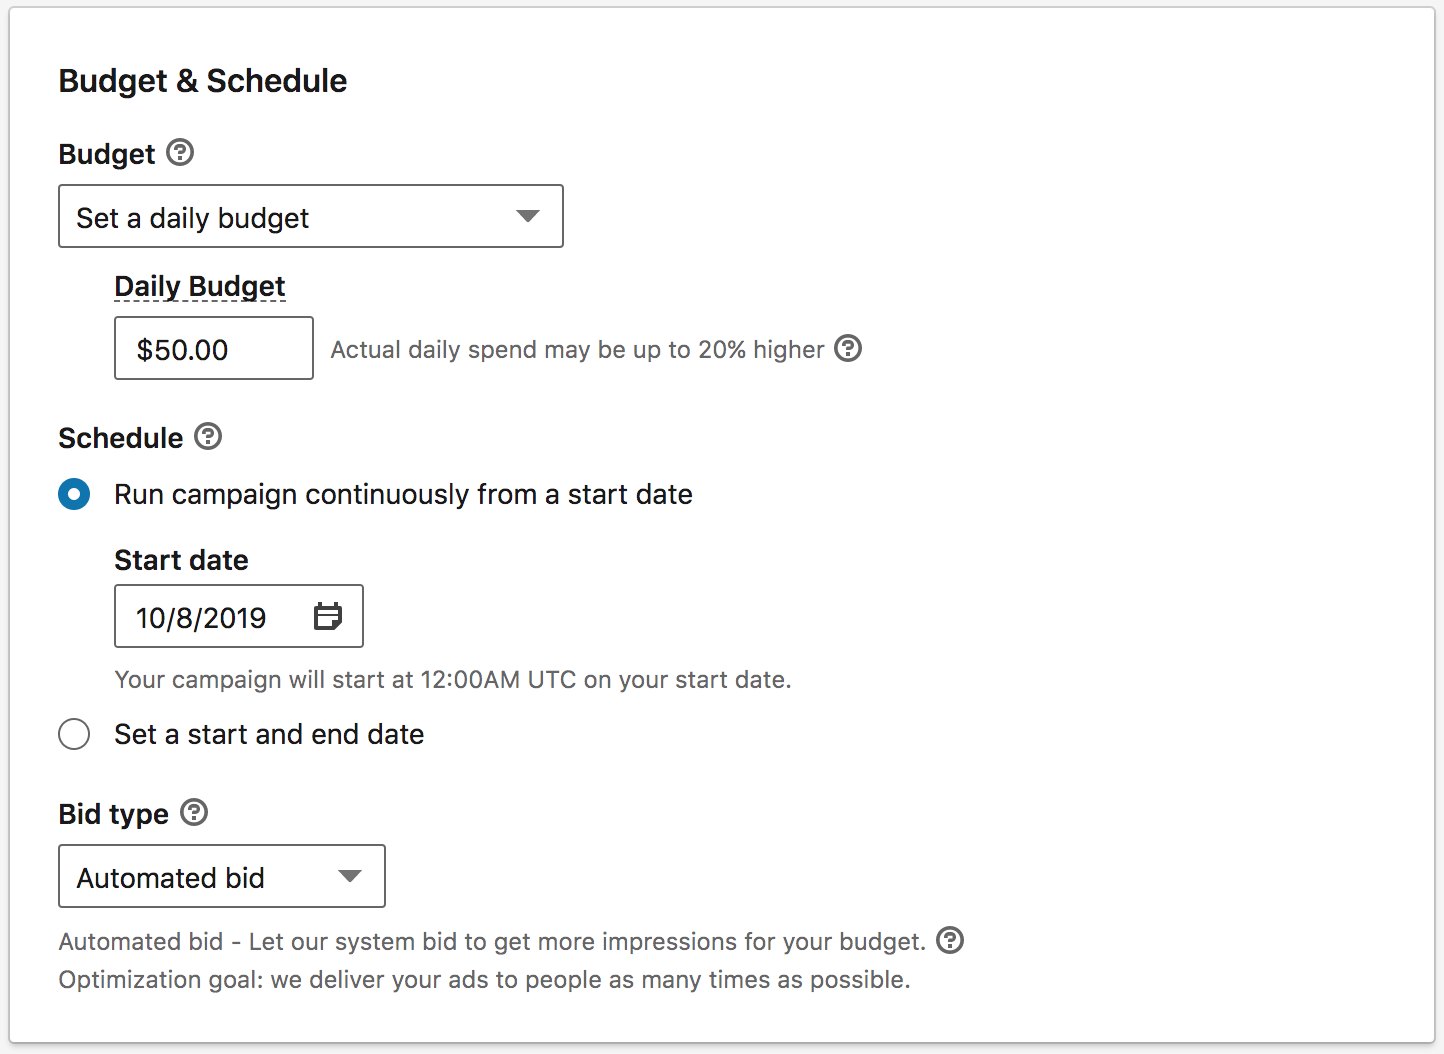Click the Daily Budget amount field

(x=213, y=348)
